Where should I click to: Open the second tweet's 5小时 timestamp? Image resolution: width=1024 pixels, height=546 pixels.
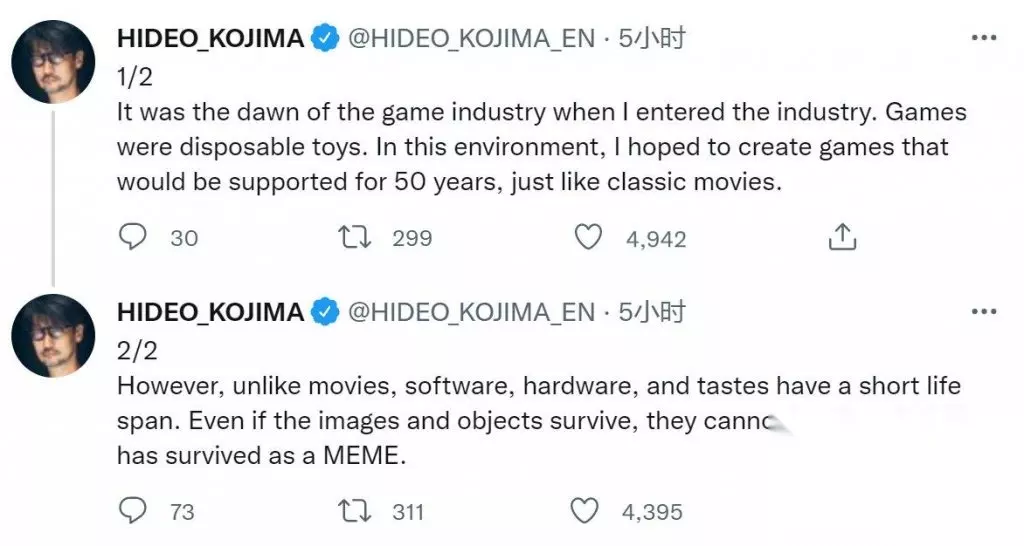coord(652,312)
